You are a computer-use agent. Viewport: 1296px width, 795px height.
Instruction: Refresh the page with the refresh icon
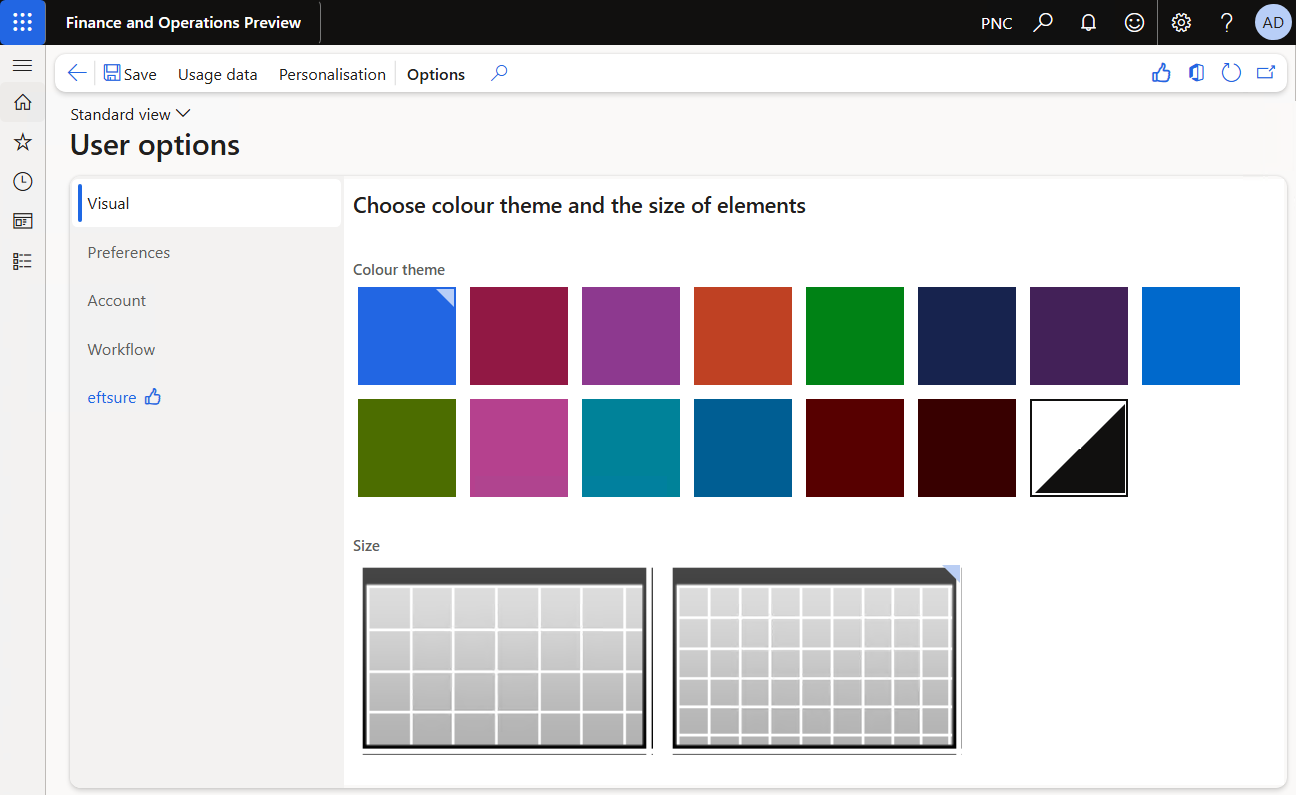(1231, 73)
